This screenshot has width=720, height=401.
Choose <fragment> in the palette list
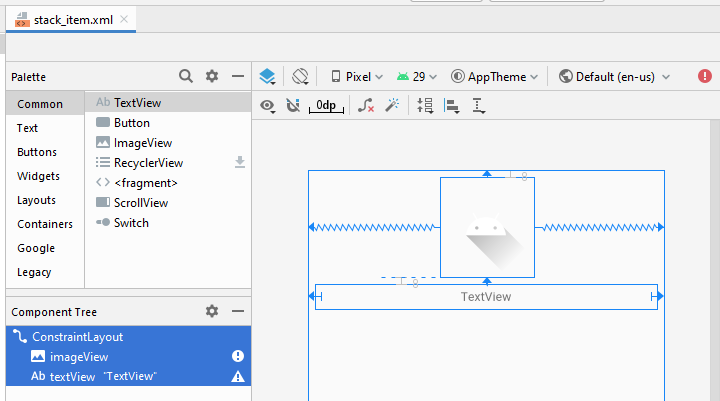point(168,183)
